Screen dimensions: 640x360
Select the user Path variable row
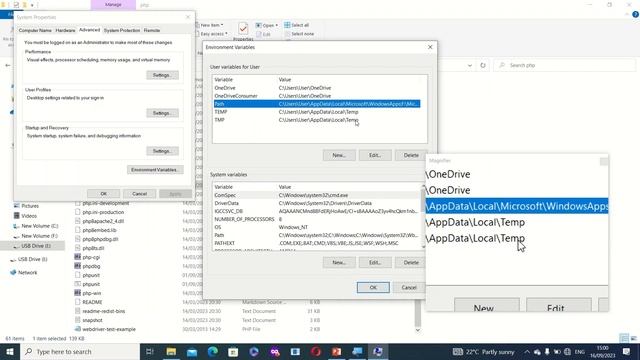pos(317,104)
